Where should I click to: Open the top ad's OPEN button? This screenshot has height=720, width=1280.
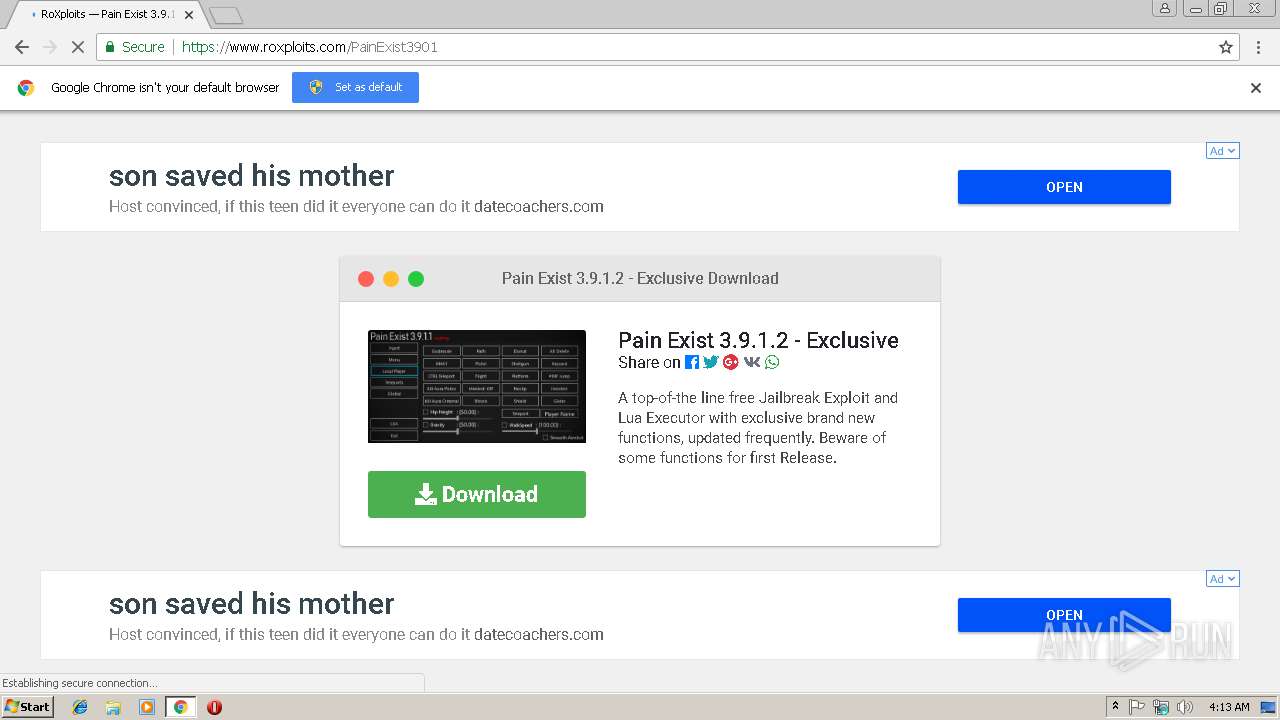[1064, 187]
